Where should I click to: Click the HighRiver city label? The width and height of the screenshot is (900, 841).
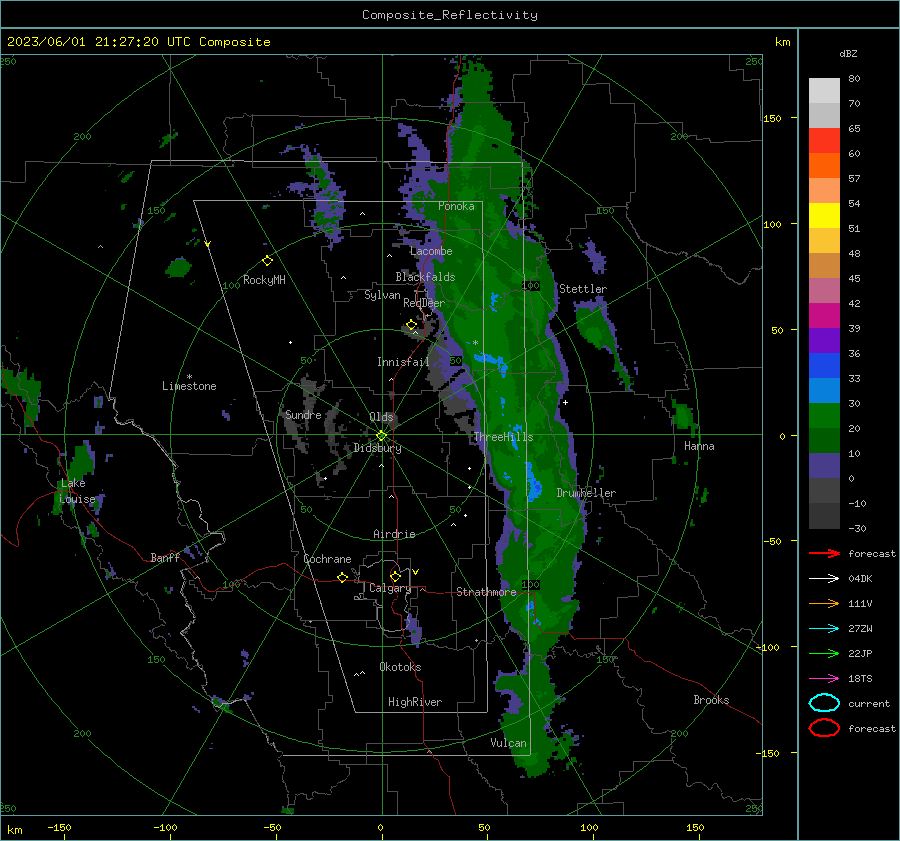415,702
